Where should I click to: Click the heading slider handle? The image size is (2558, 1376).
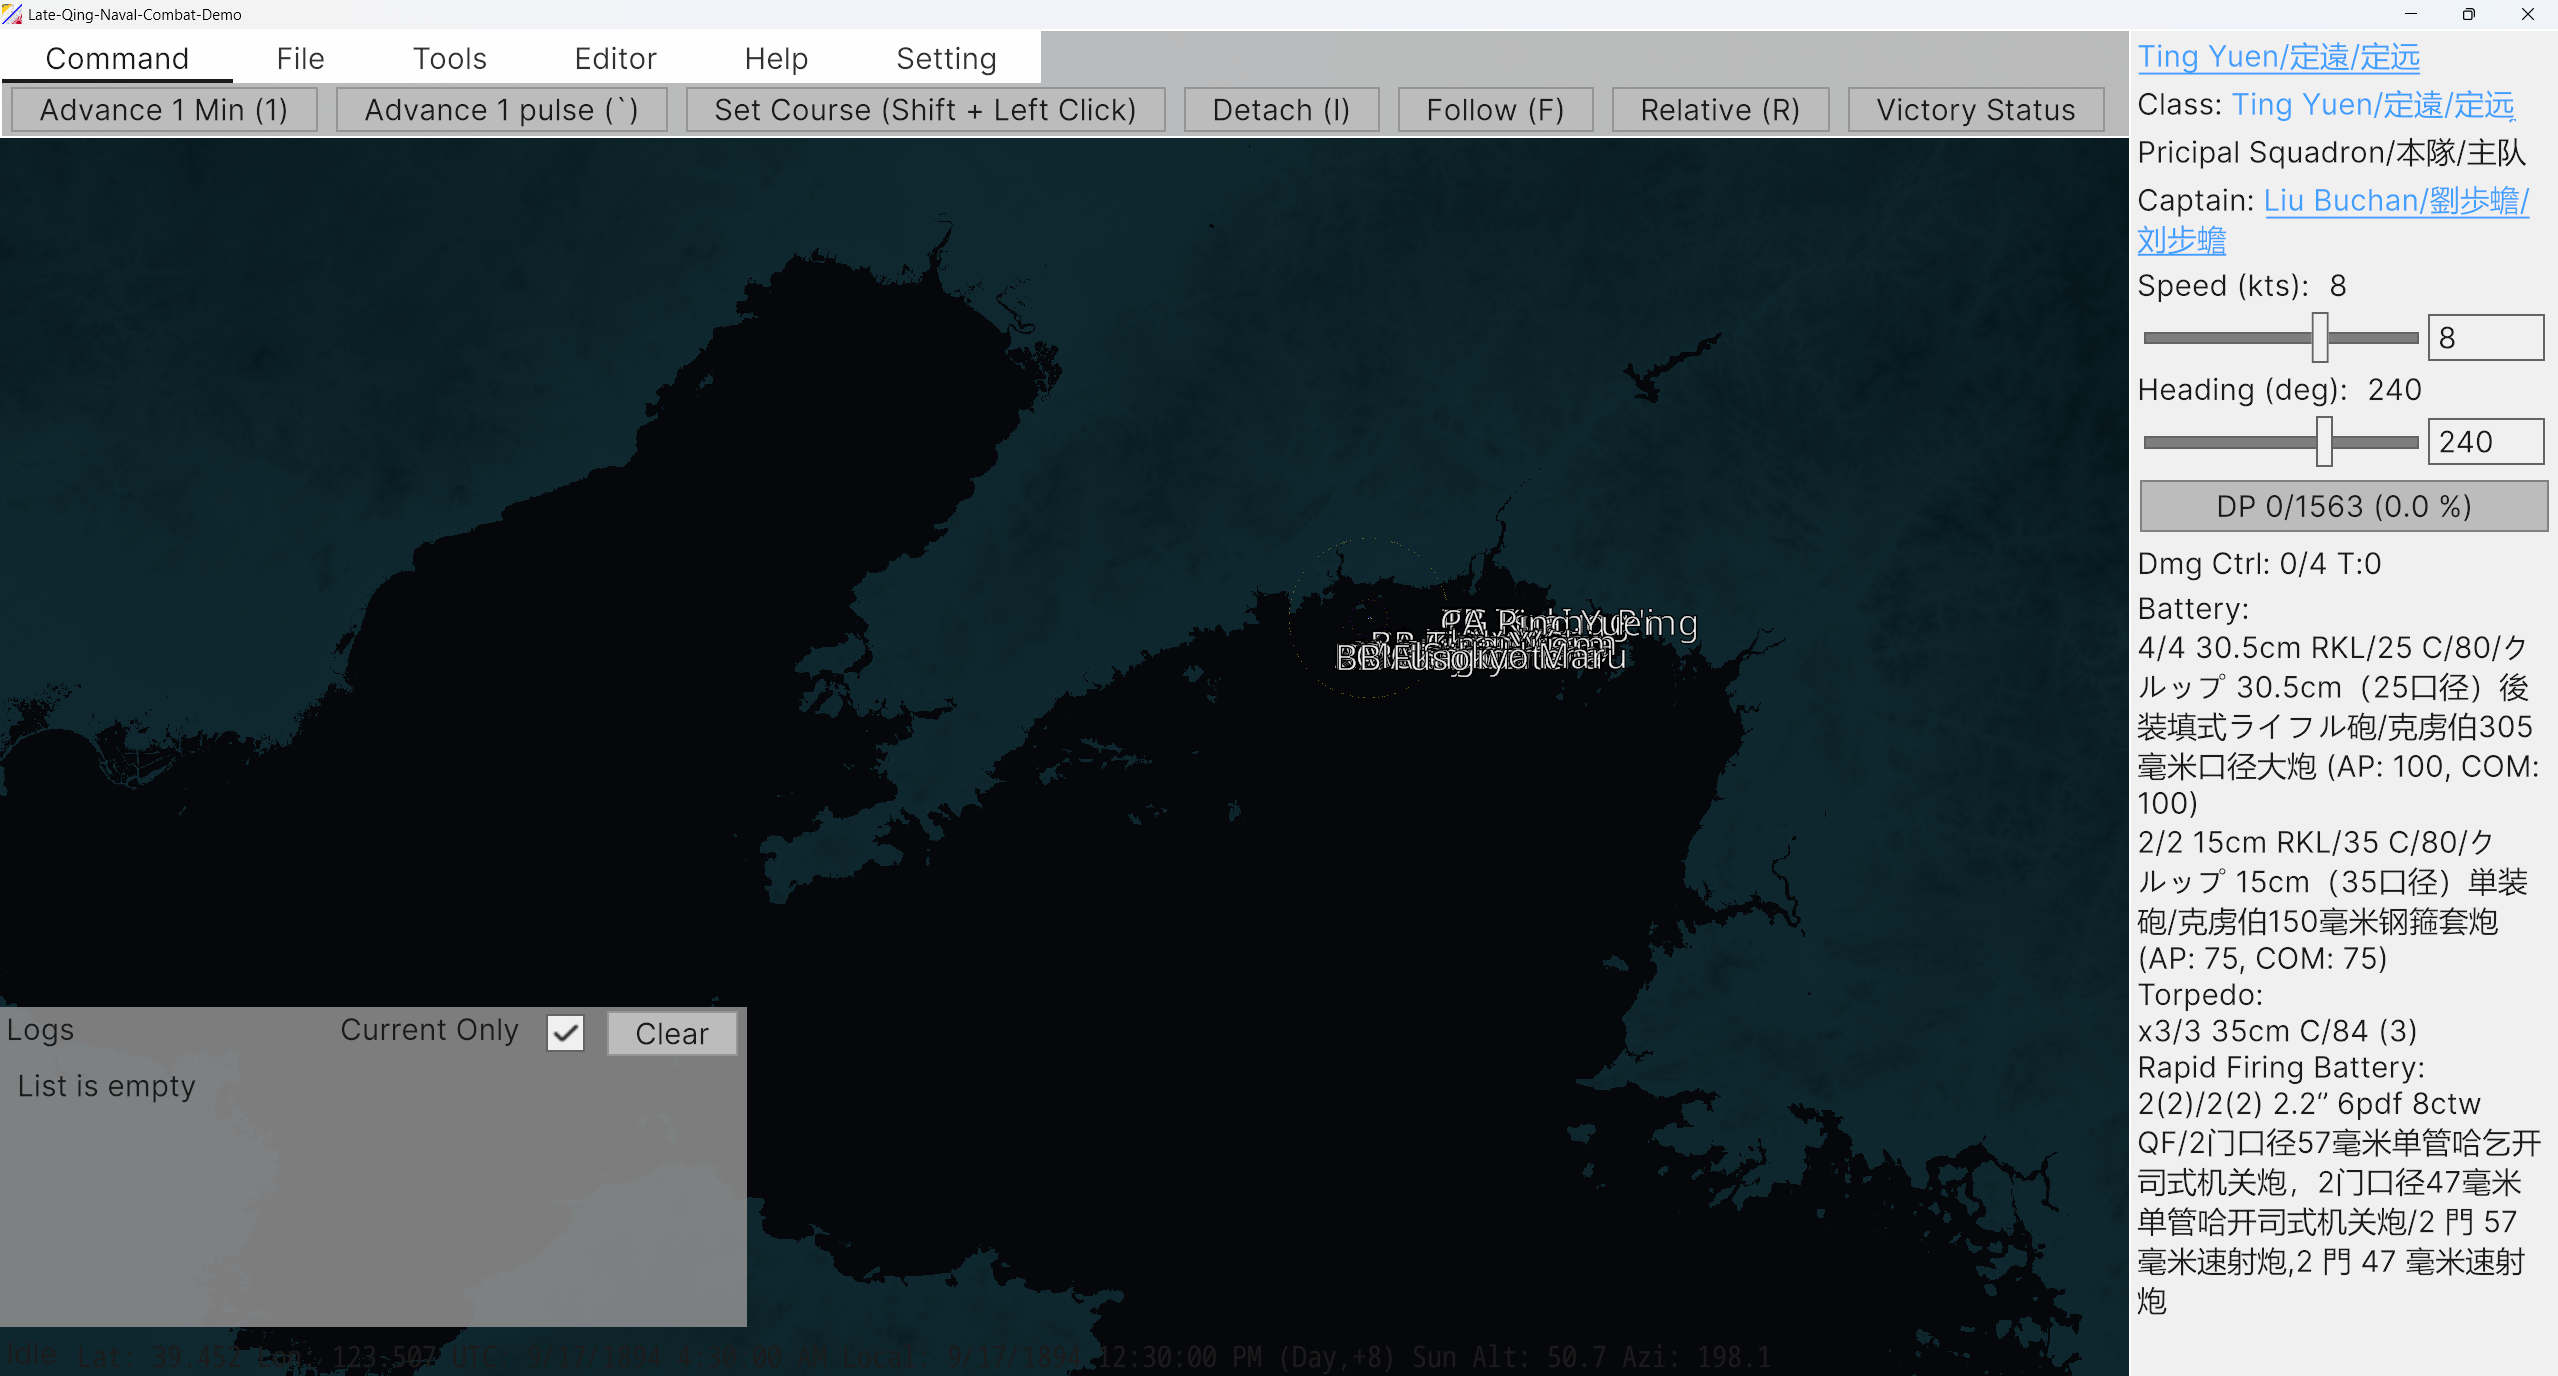(x=2325, y=442)
